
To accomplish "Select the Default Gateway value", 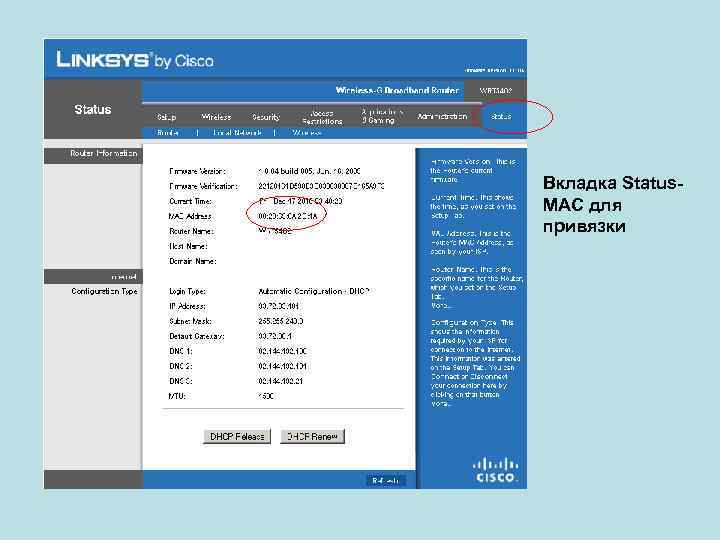I will point(275,336).
